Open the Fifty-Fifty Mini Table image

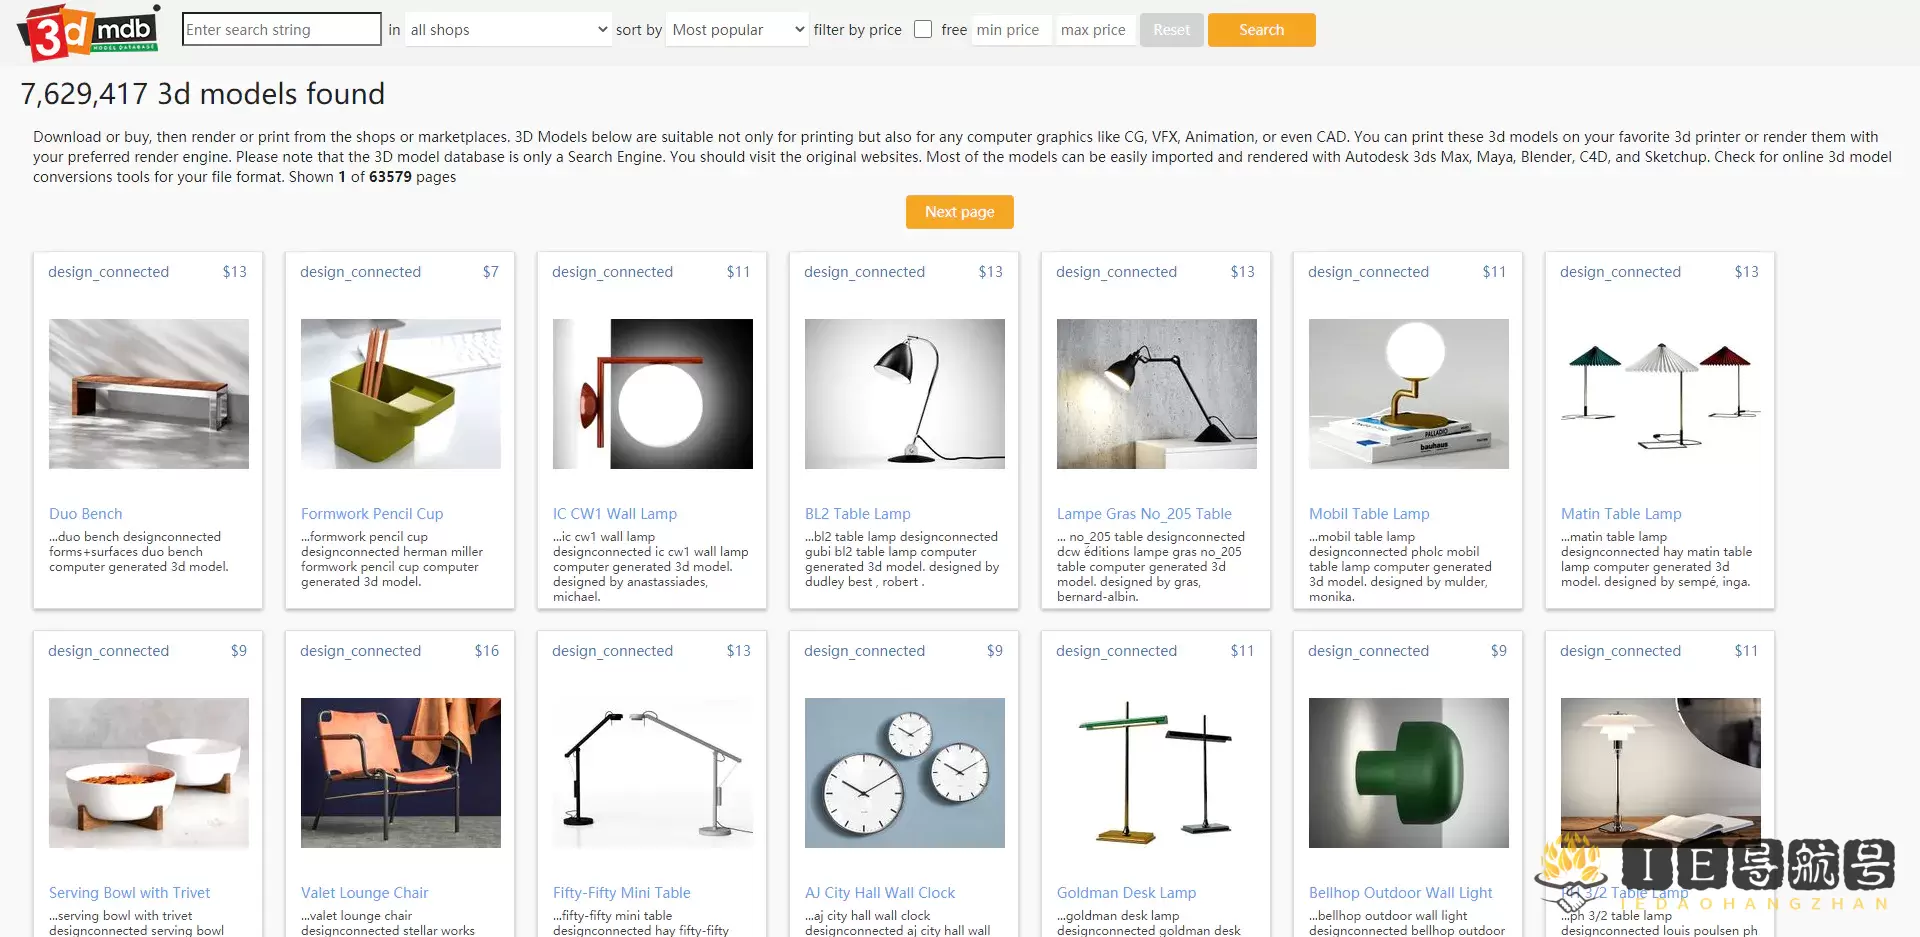[x=653, y=773]
